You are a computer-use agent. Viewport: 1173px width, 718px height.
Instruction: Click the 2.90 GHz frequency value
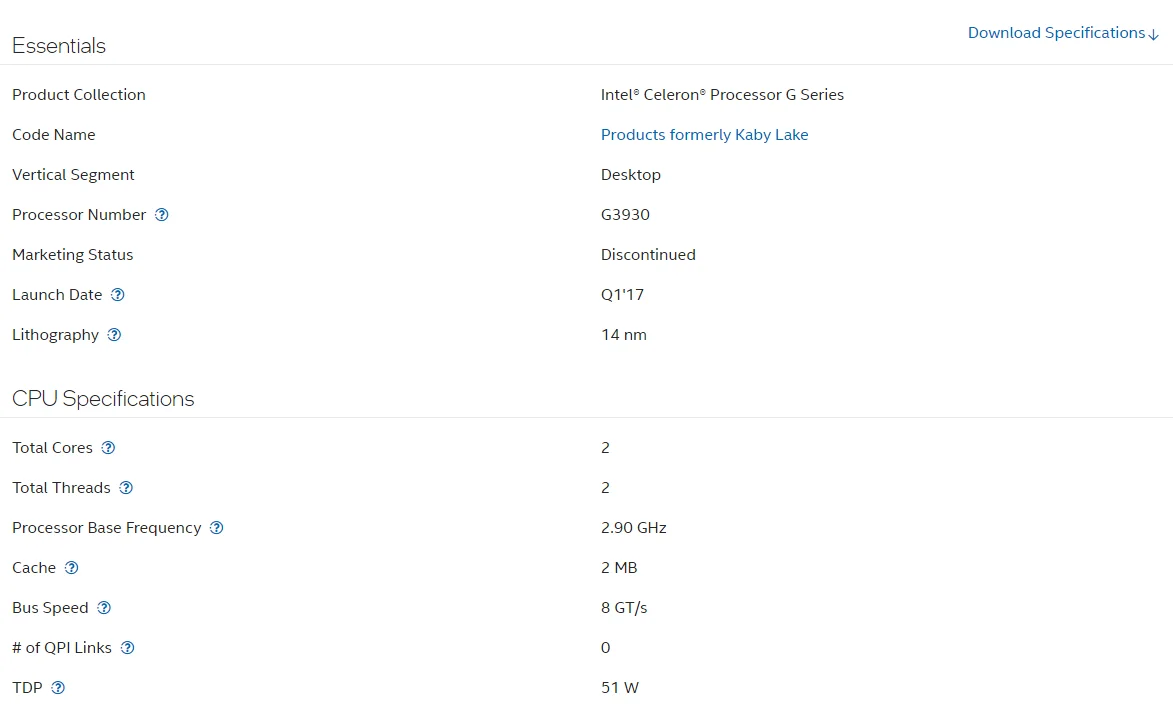633,528
